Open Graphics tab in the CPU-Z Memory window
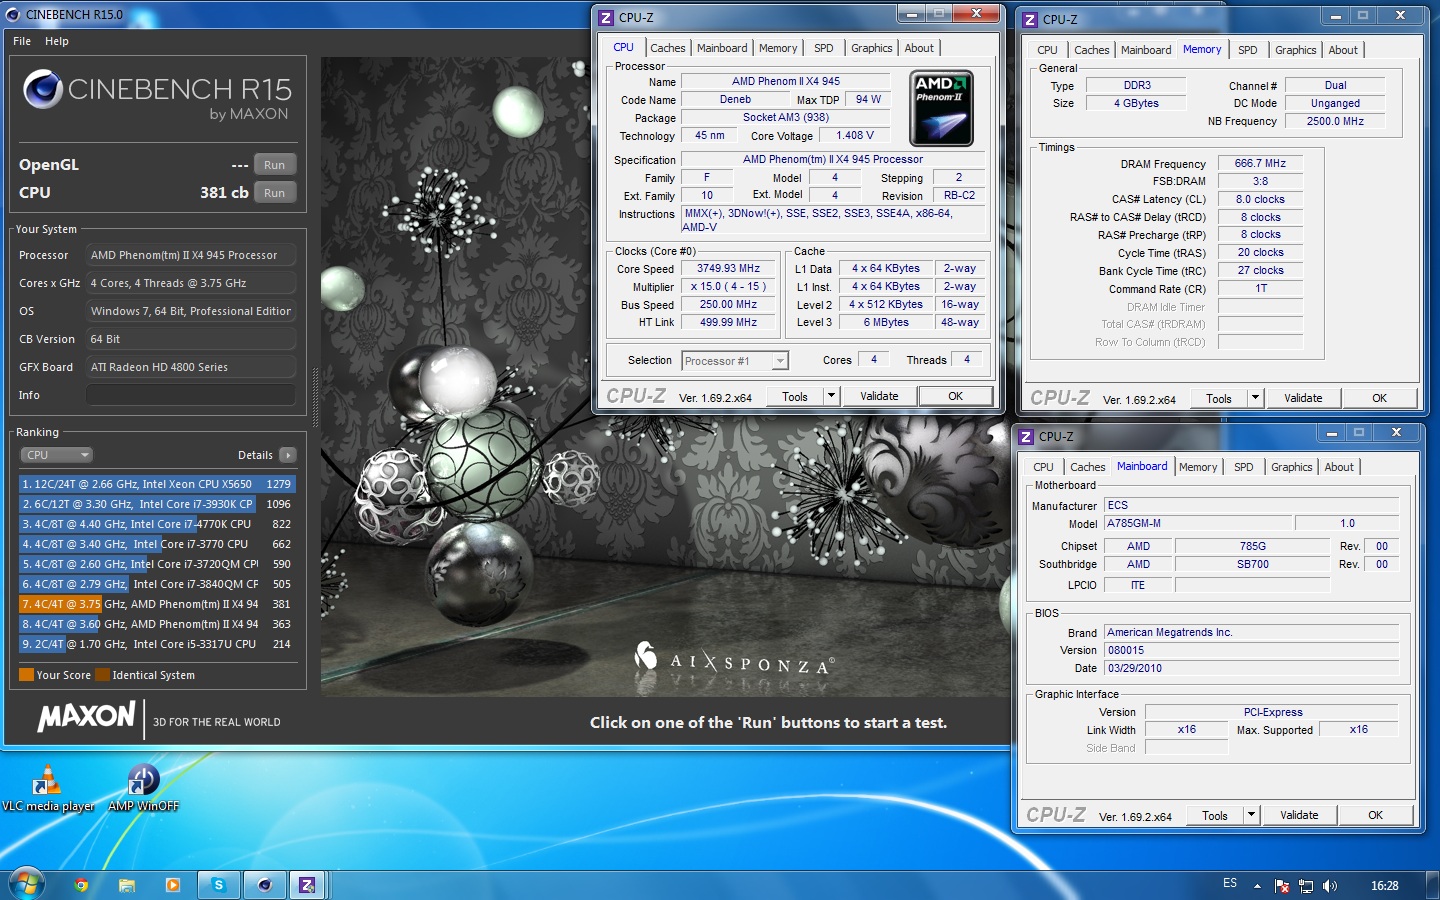This screenshot has width=1440, height=900. tap(1296, 50)
